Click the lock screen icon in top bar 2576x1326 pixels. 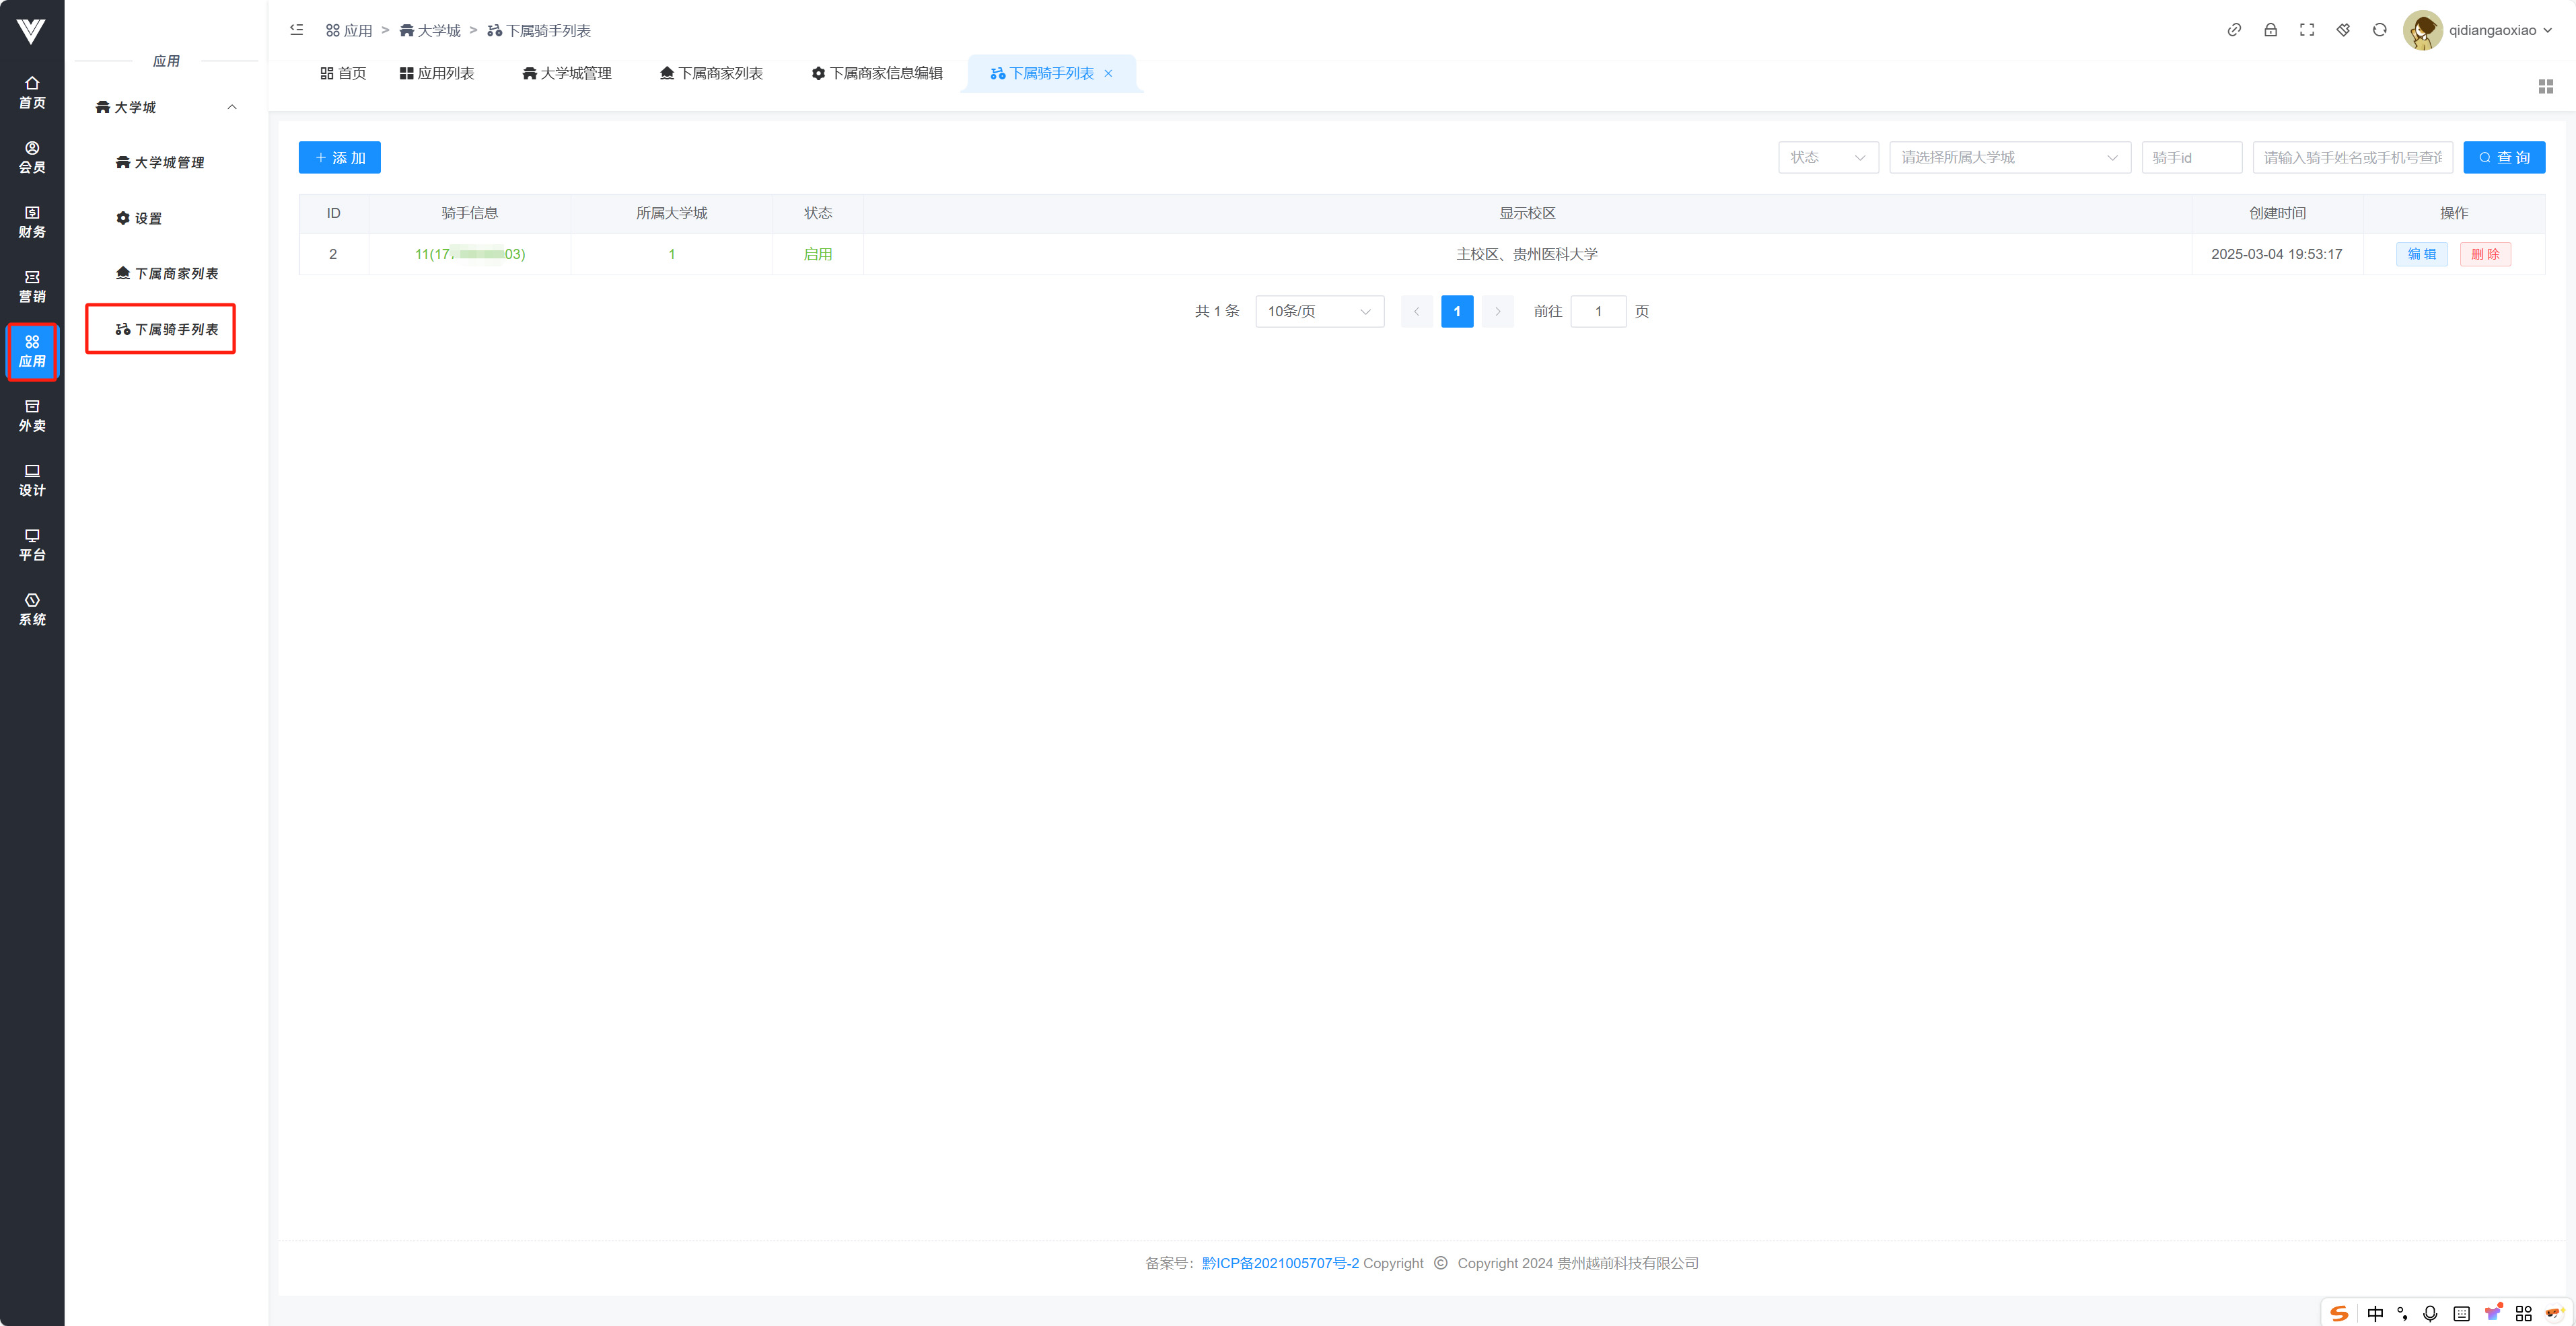tap(2270, 30)
